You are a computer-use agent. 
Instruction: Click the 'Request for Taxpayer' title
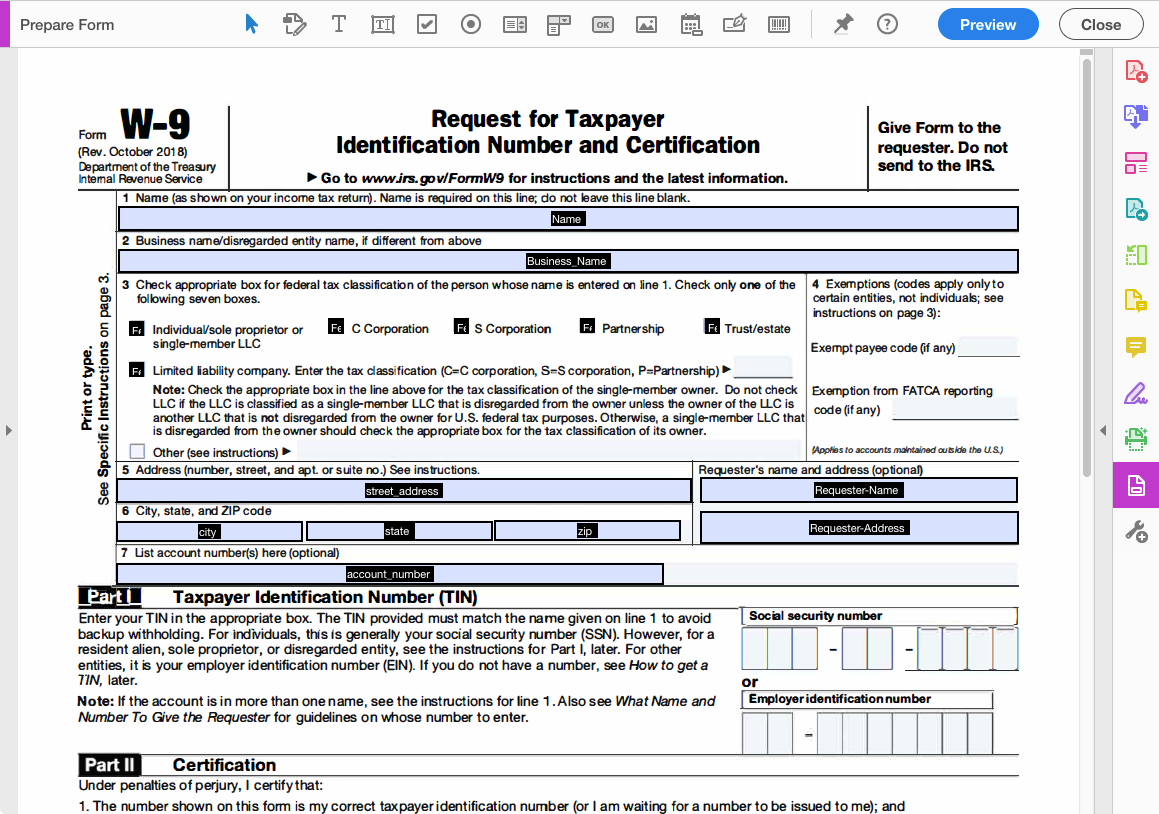[548, 119]
